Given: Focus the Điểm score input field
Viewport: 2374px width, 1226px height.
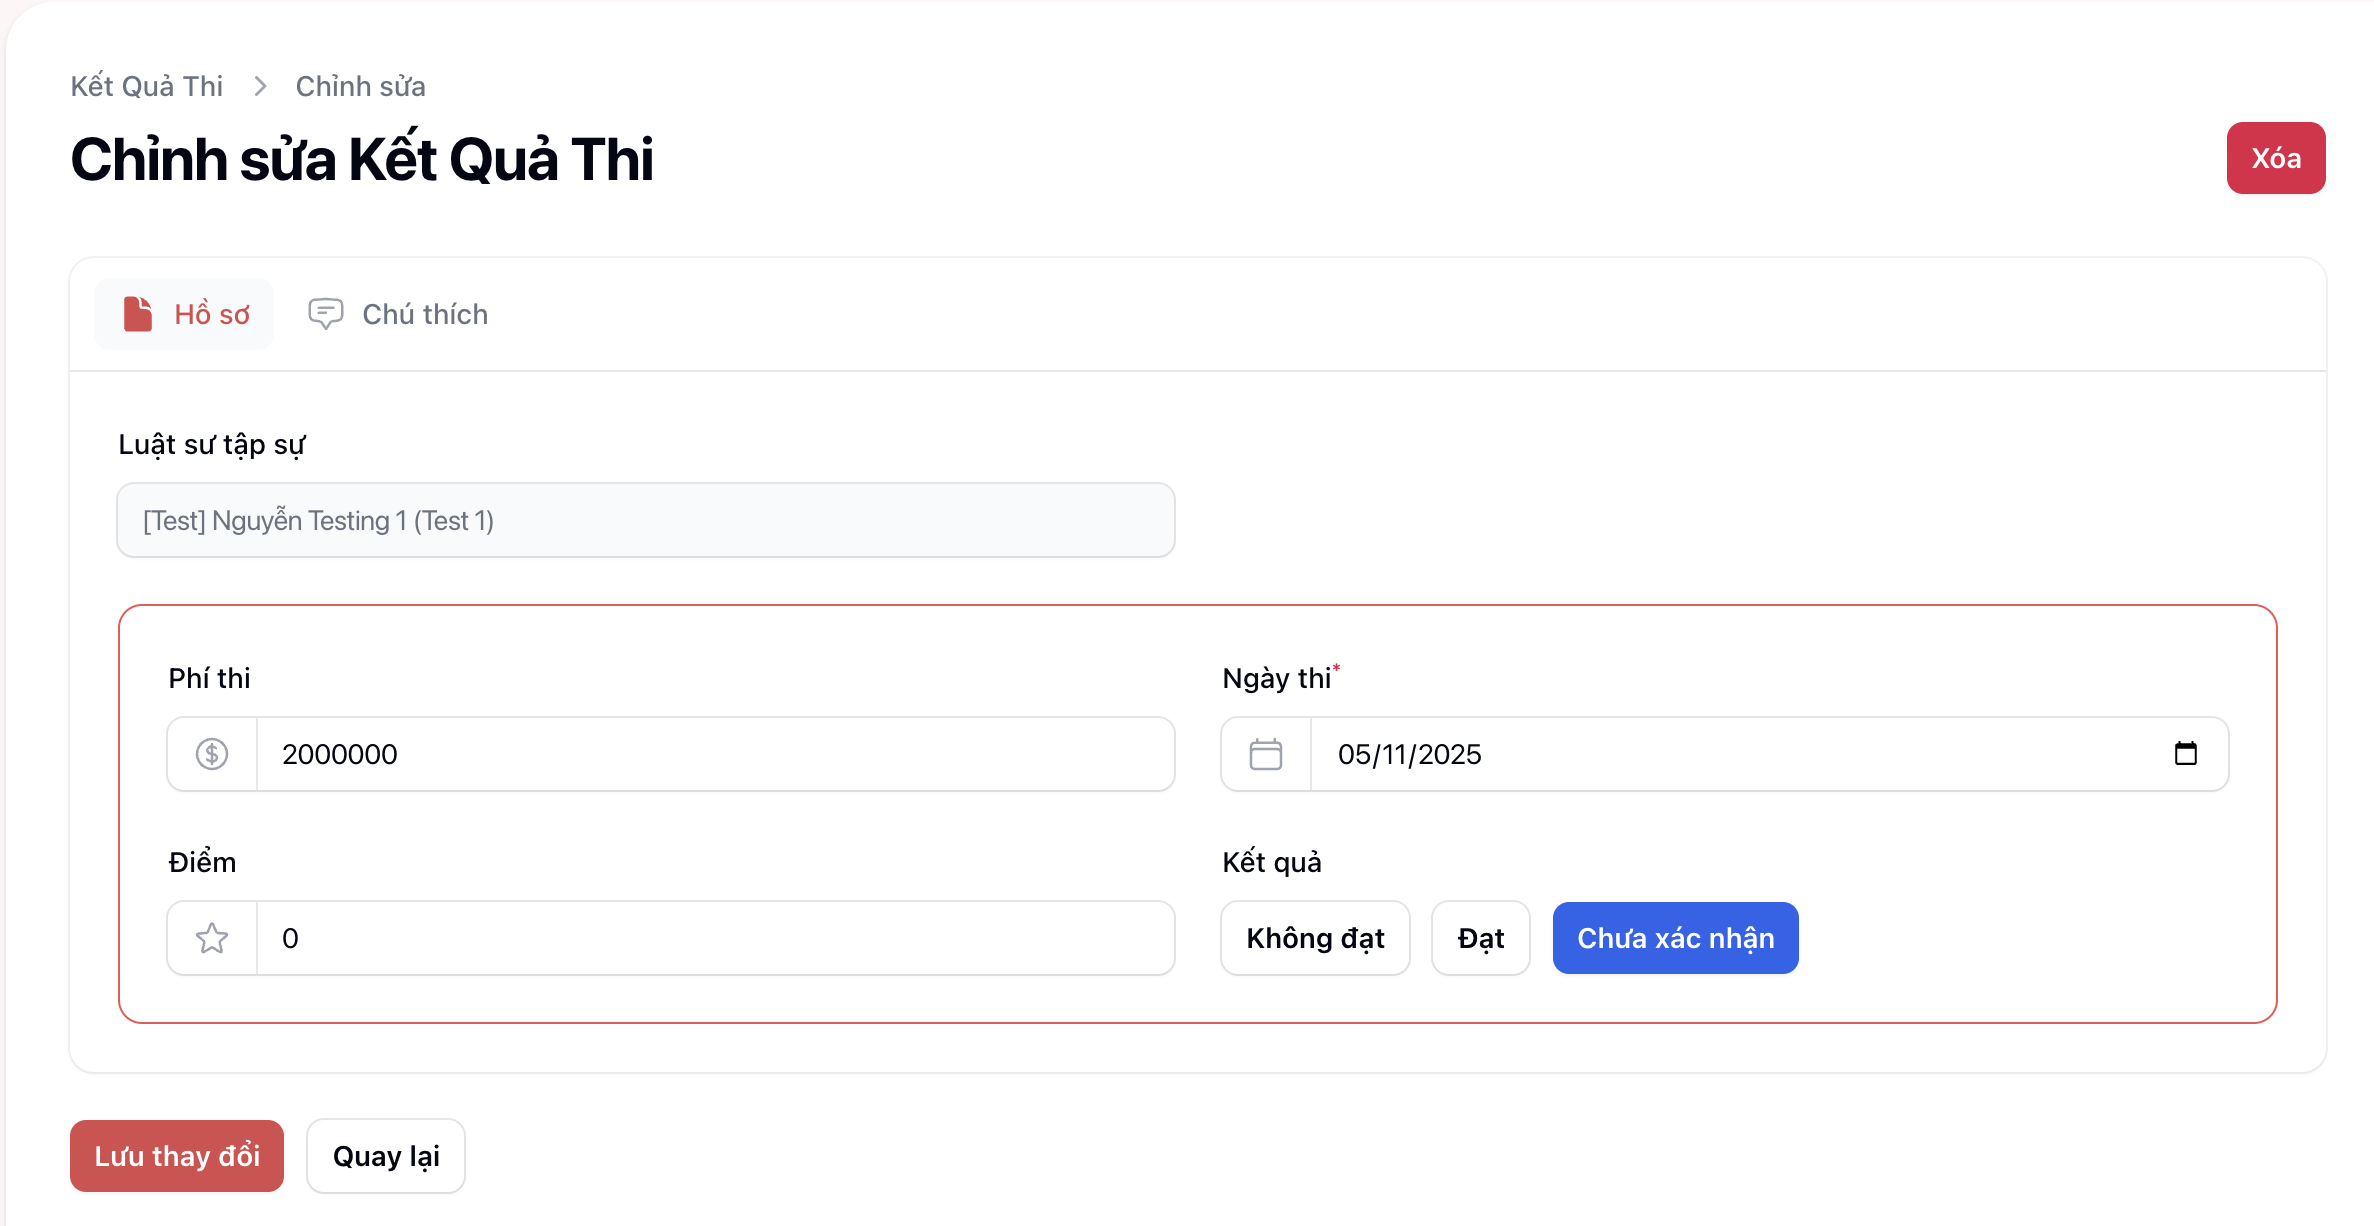Looking at the screenshot, I should (715, 938).
